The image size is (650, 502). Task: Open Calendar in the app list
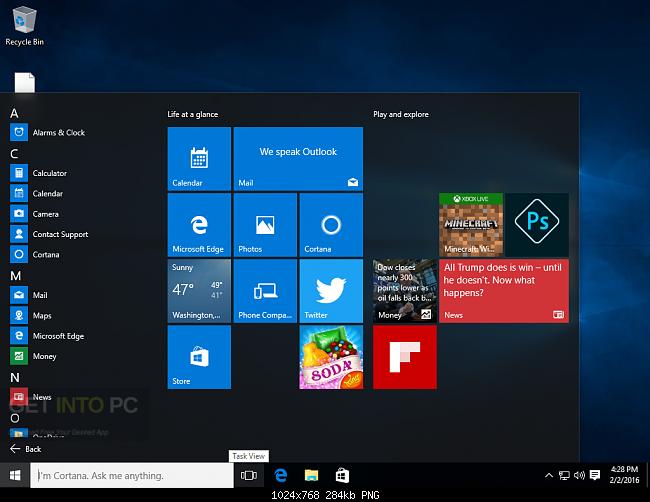click(36, 194)
